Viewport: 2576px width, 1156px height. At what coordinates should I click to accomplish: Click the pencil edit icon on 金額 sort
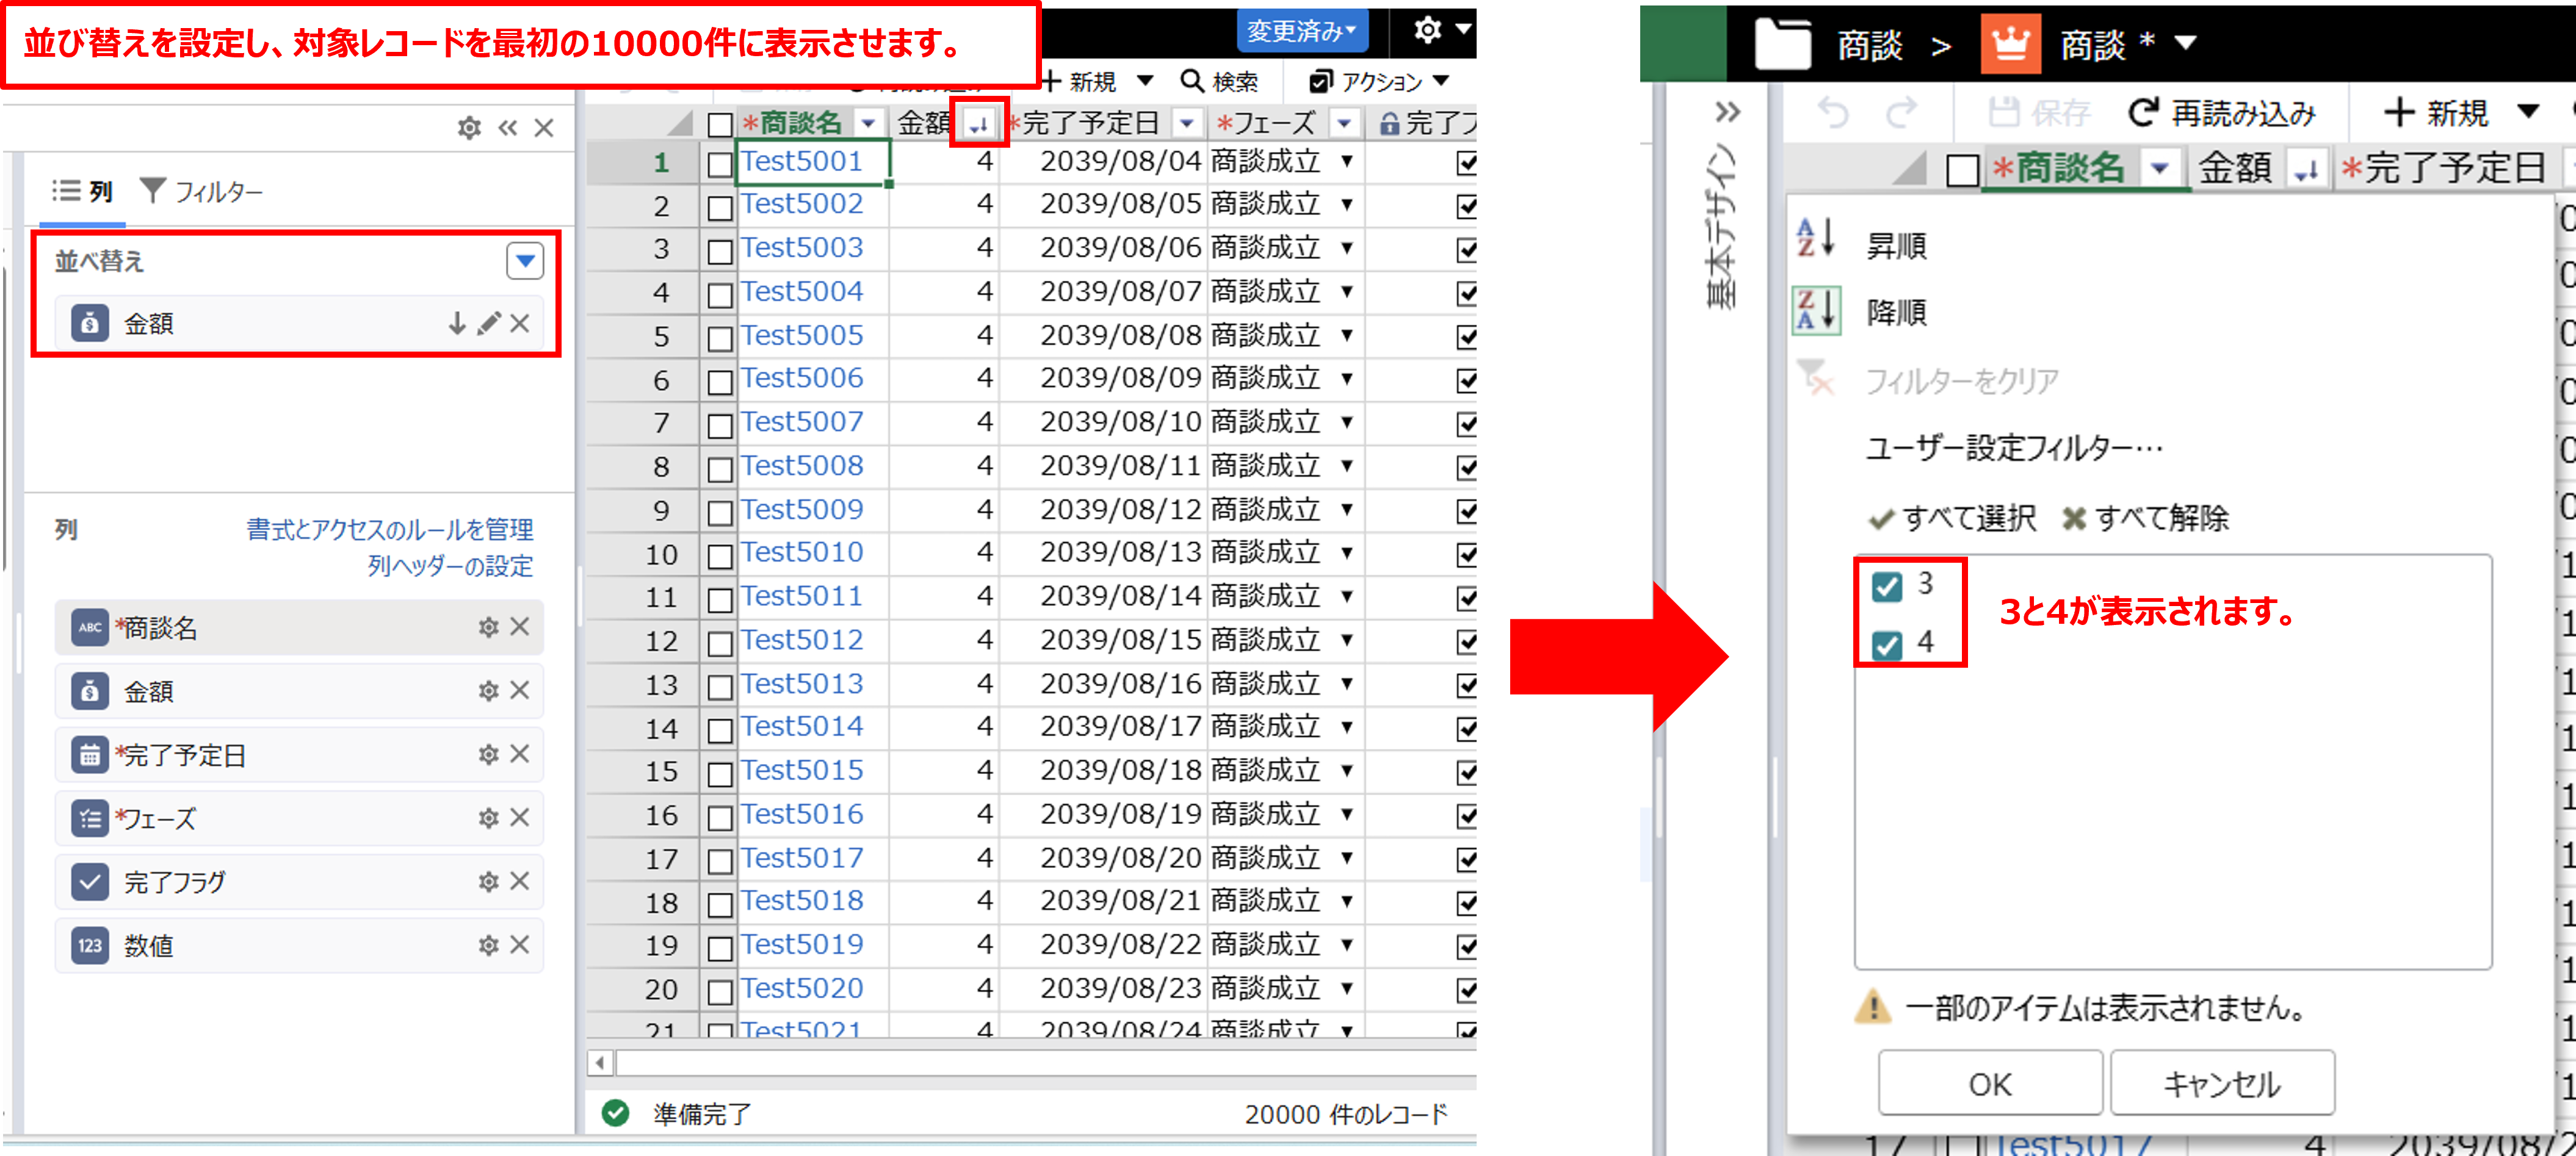(x=488, y=323)
